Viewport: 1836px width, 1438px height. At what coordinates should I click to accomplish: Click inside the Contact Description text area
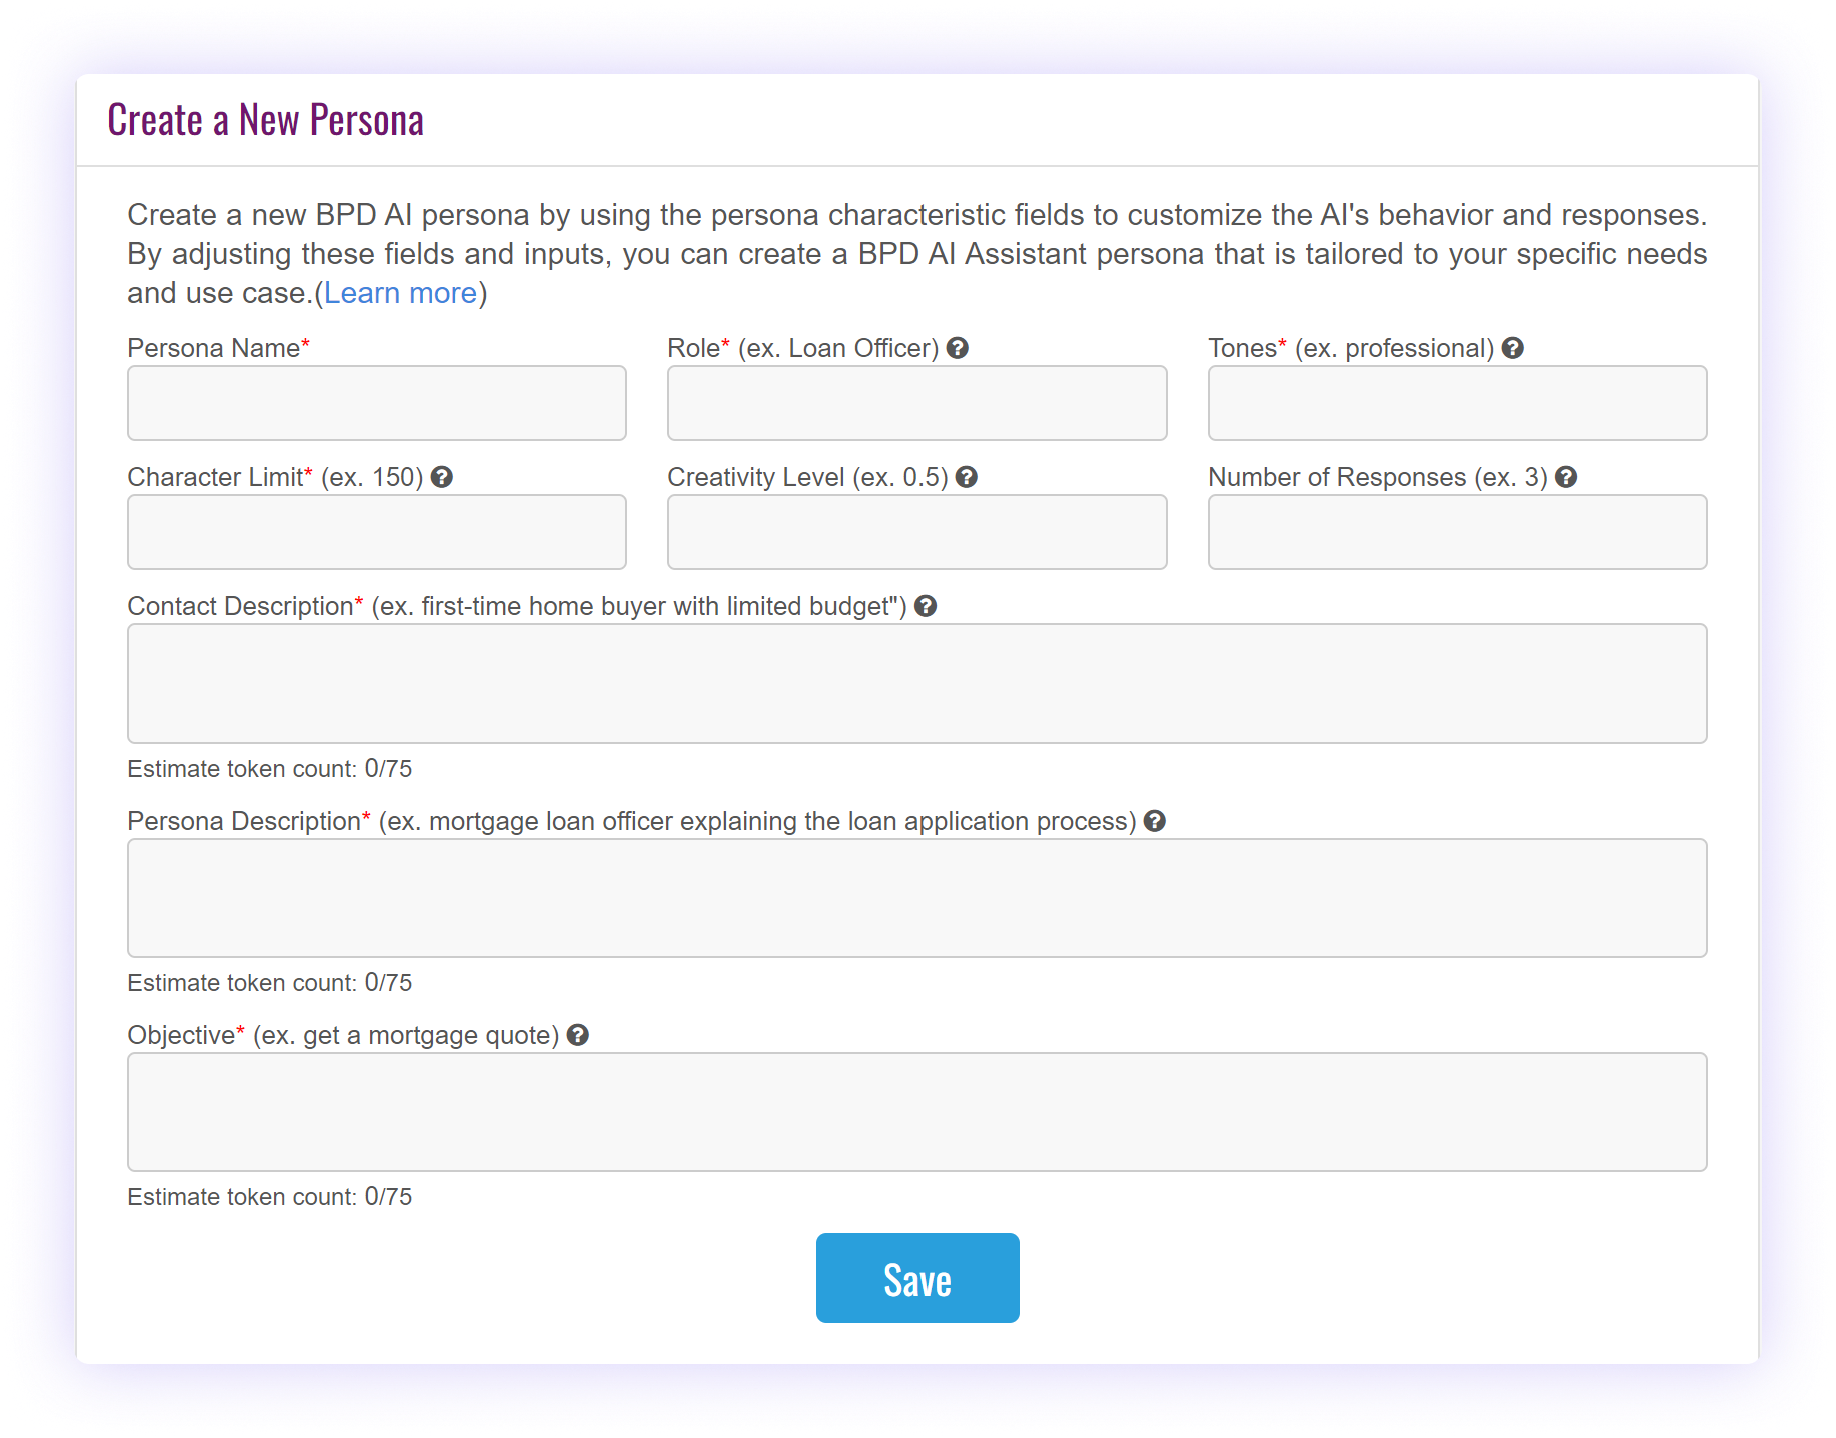click(917, 684)
